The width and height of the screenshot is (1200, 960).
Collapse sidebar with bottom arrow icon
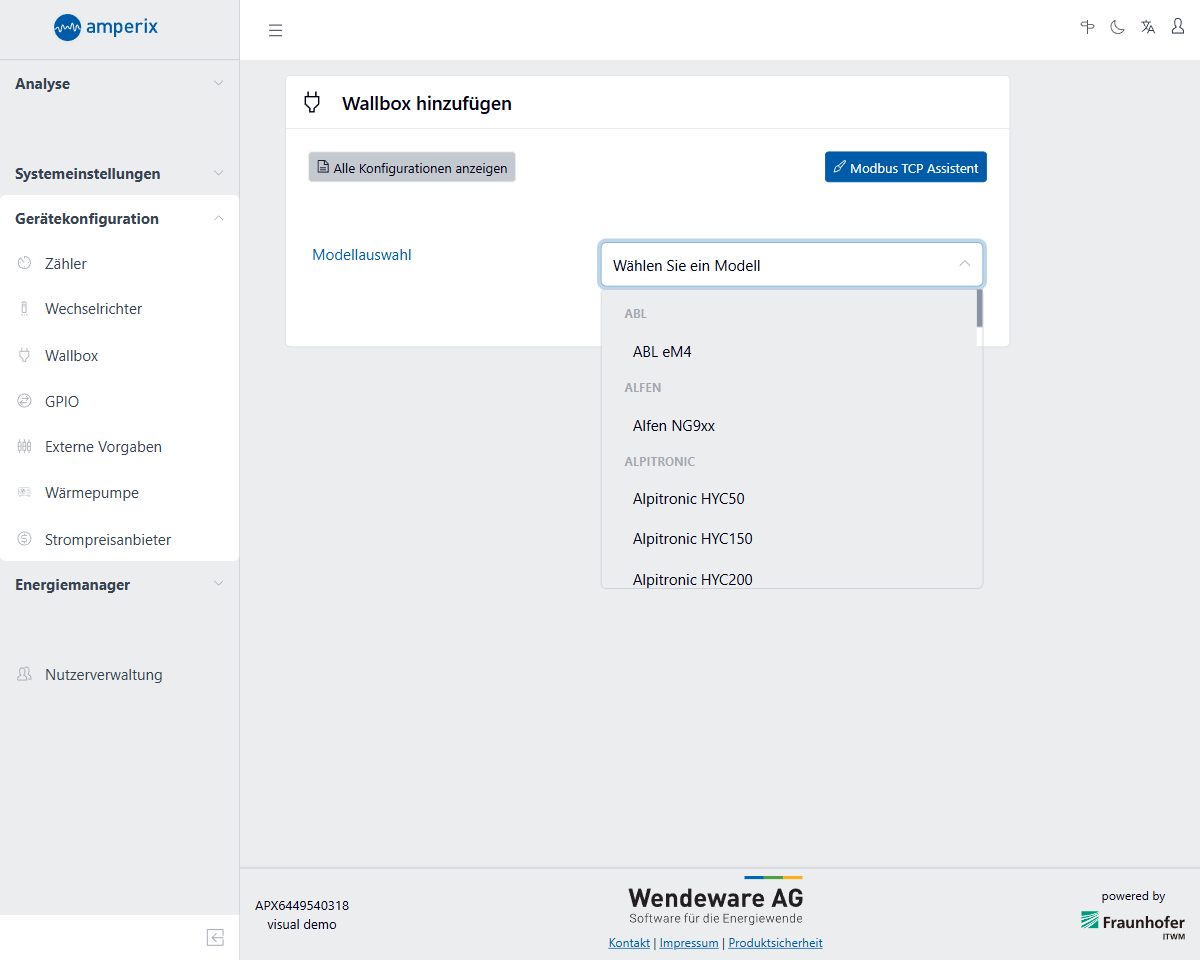point(215,937)
